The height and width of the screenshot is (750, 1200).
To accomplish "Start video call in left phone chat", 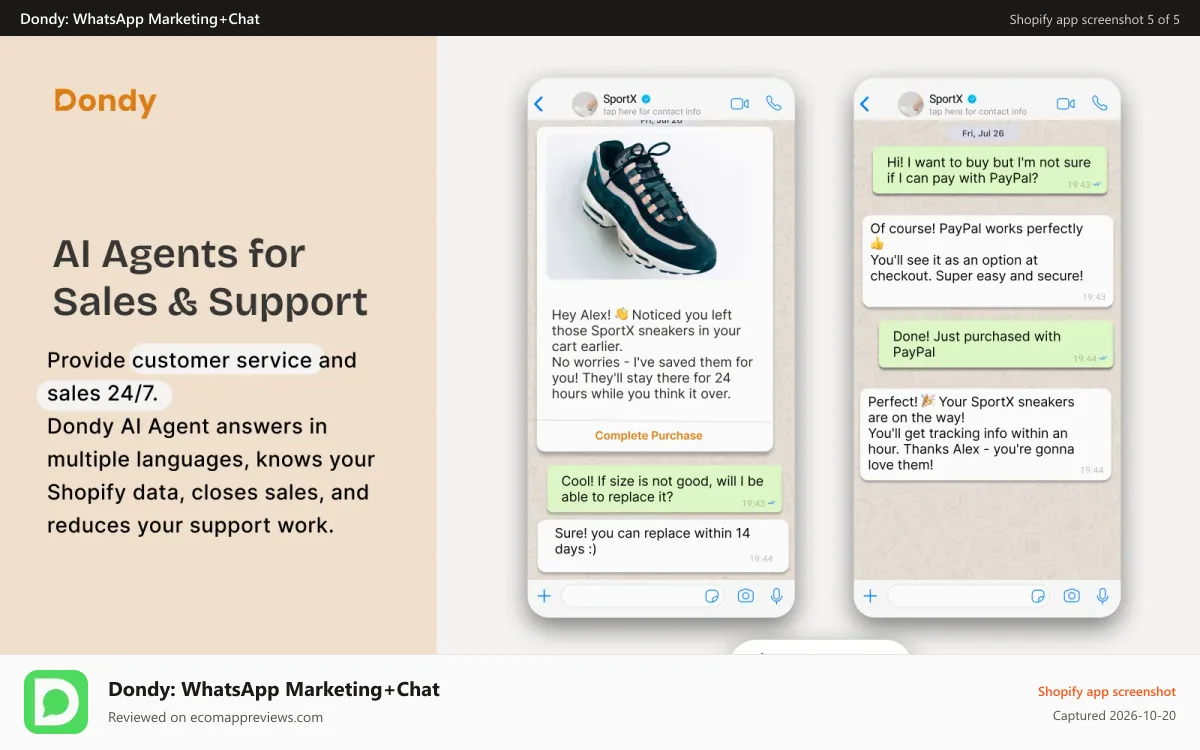I will pos(740,104).
